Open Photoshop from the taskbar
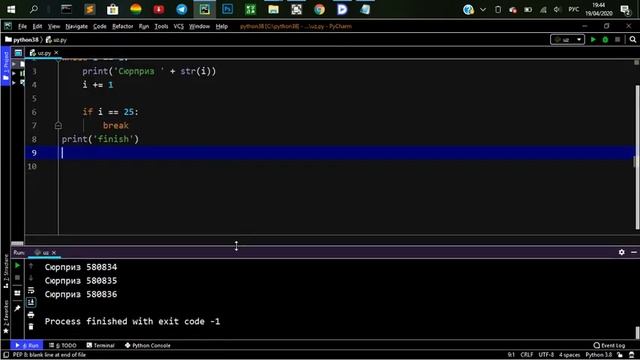Screen dimensions: 640x360 (x=228, y=9)
